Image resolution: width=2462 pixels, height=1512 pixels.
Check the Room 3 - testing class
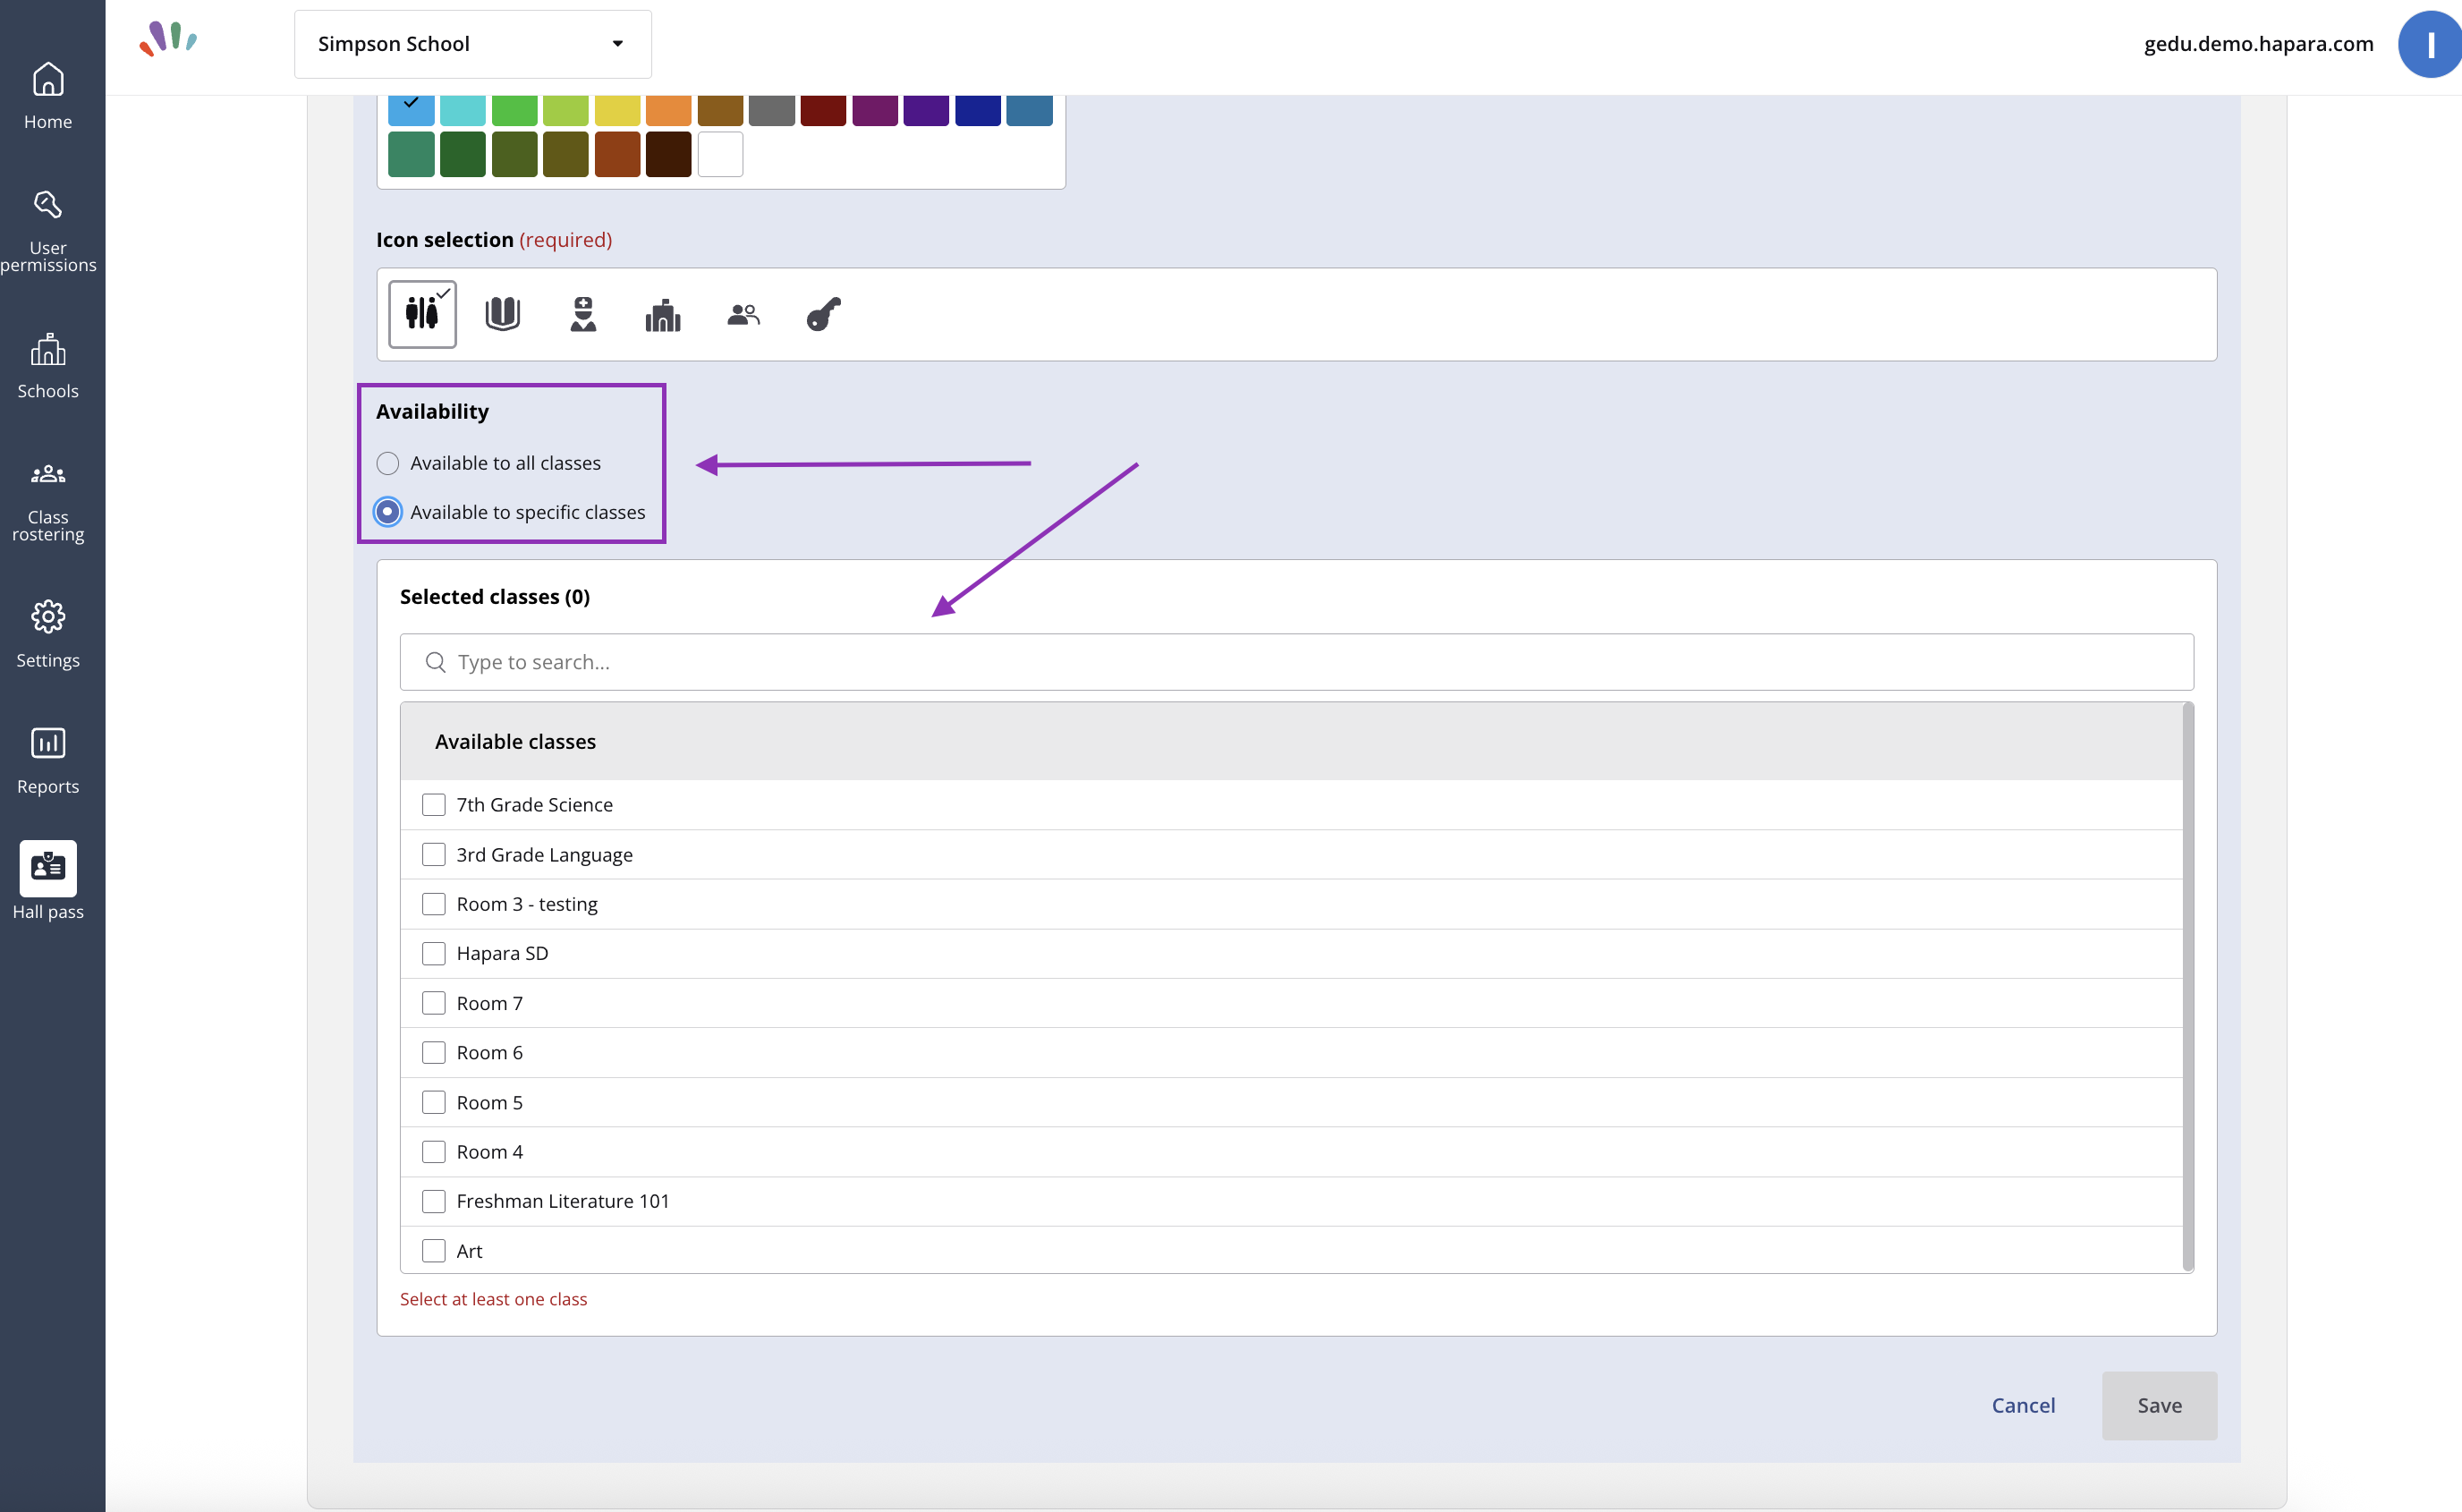point(433,904)
